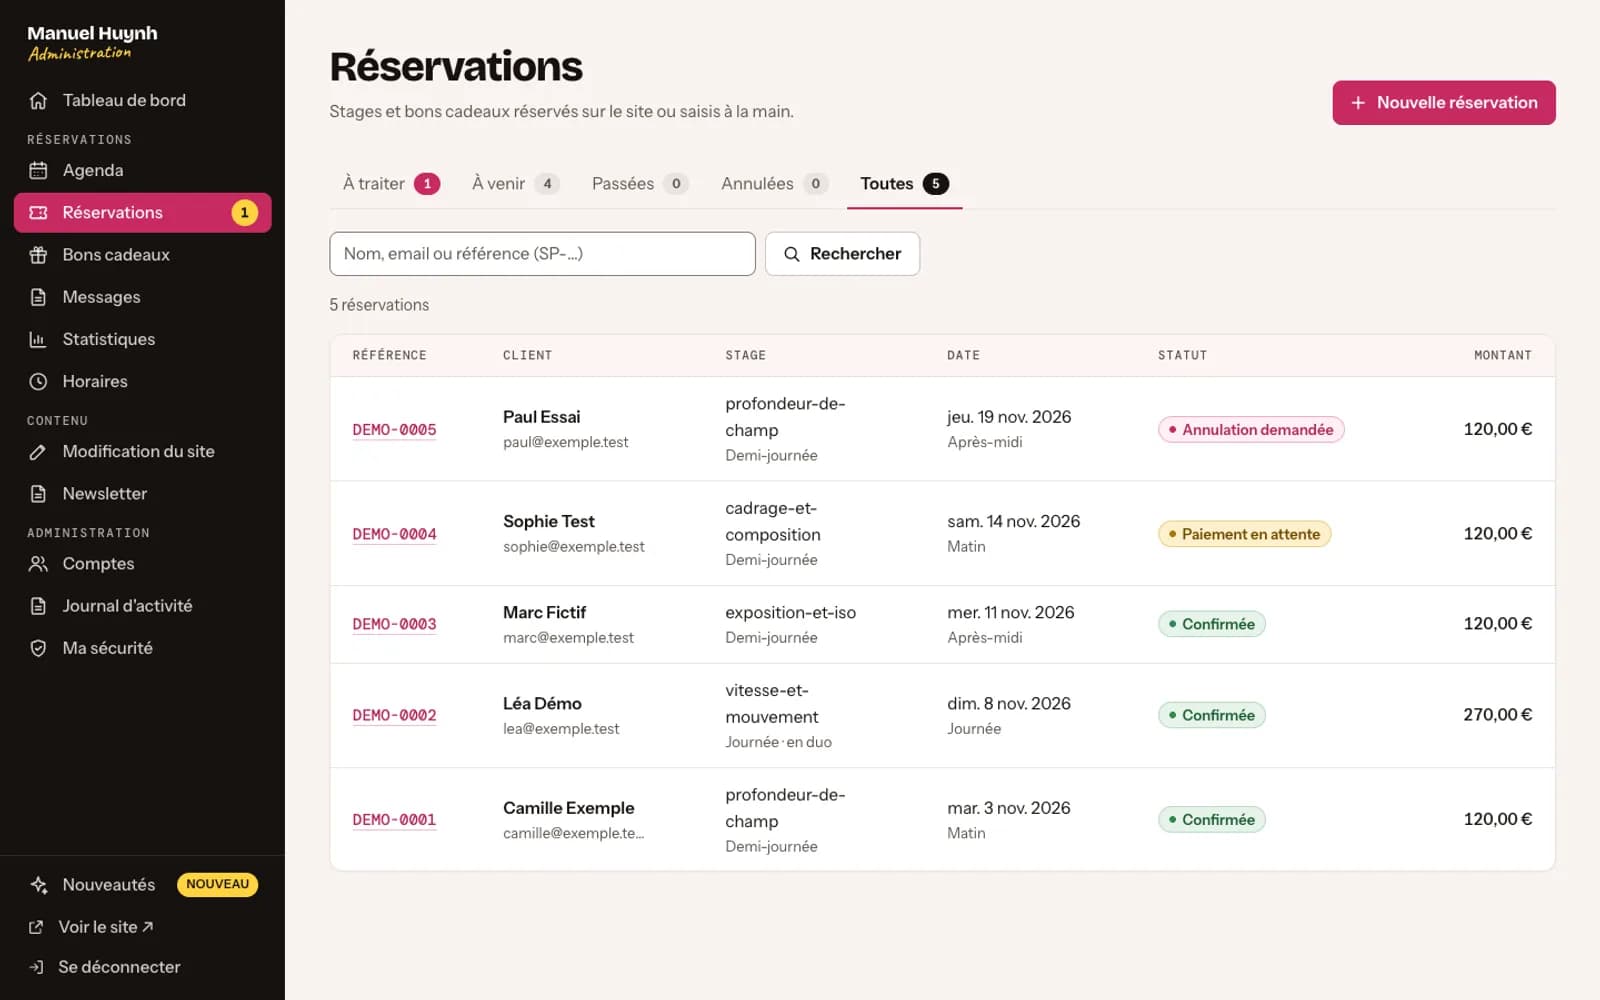Click client name Paul Essai
Viewport: 1600px width, 1000px height.
point(541,417)
